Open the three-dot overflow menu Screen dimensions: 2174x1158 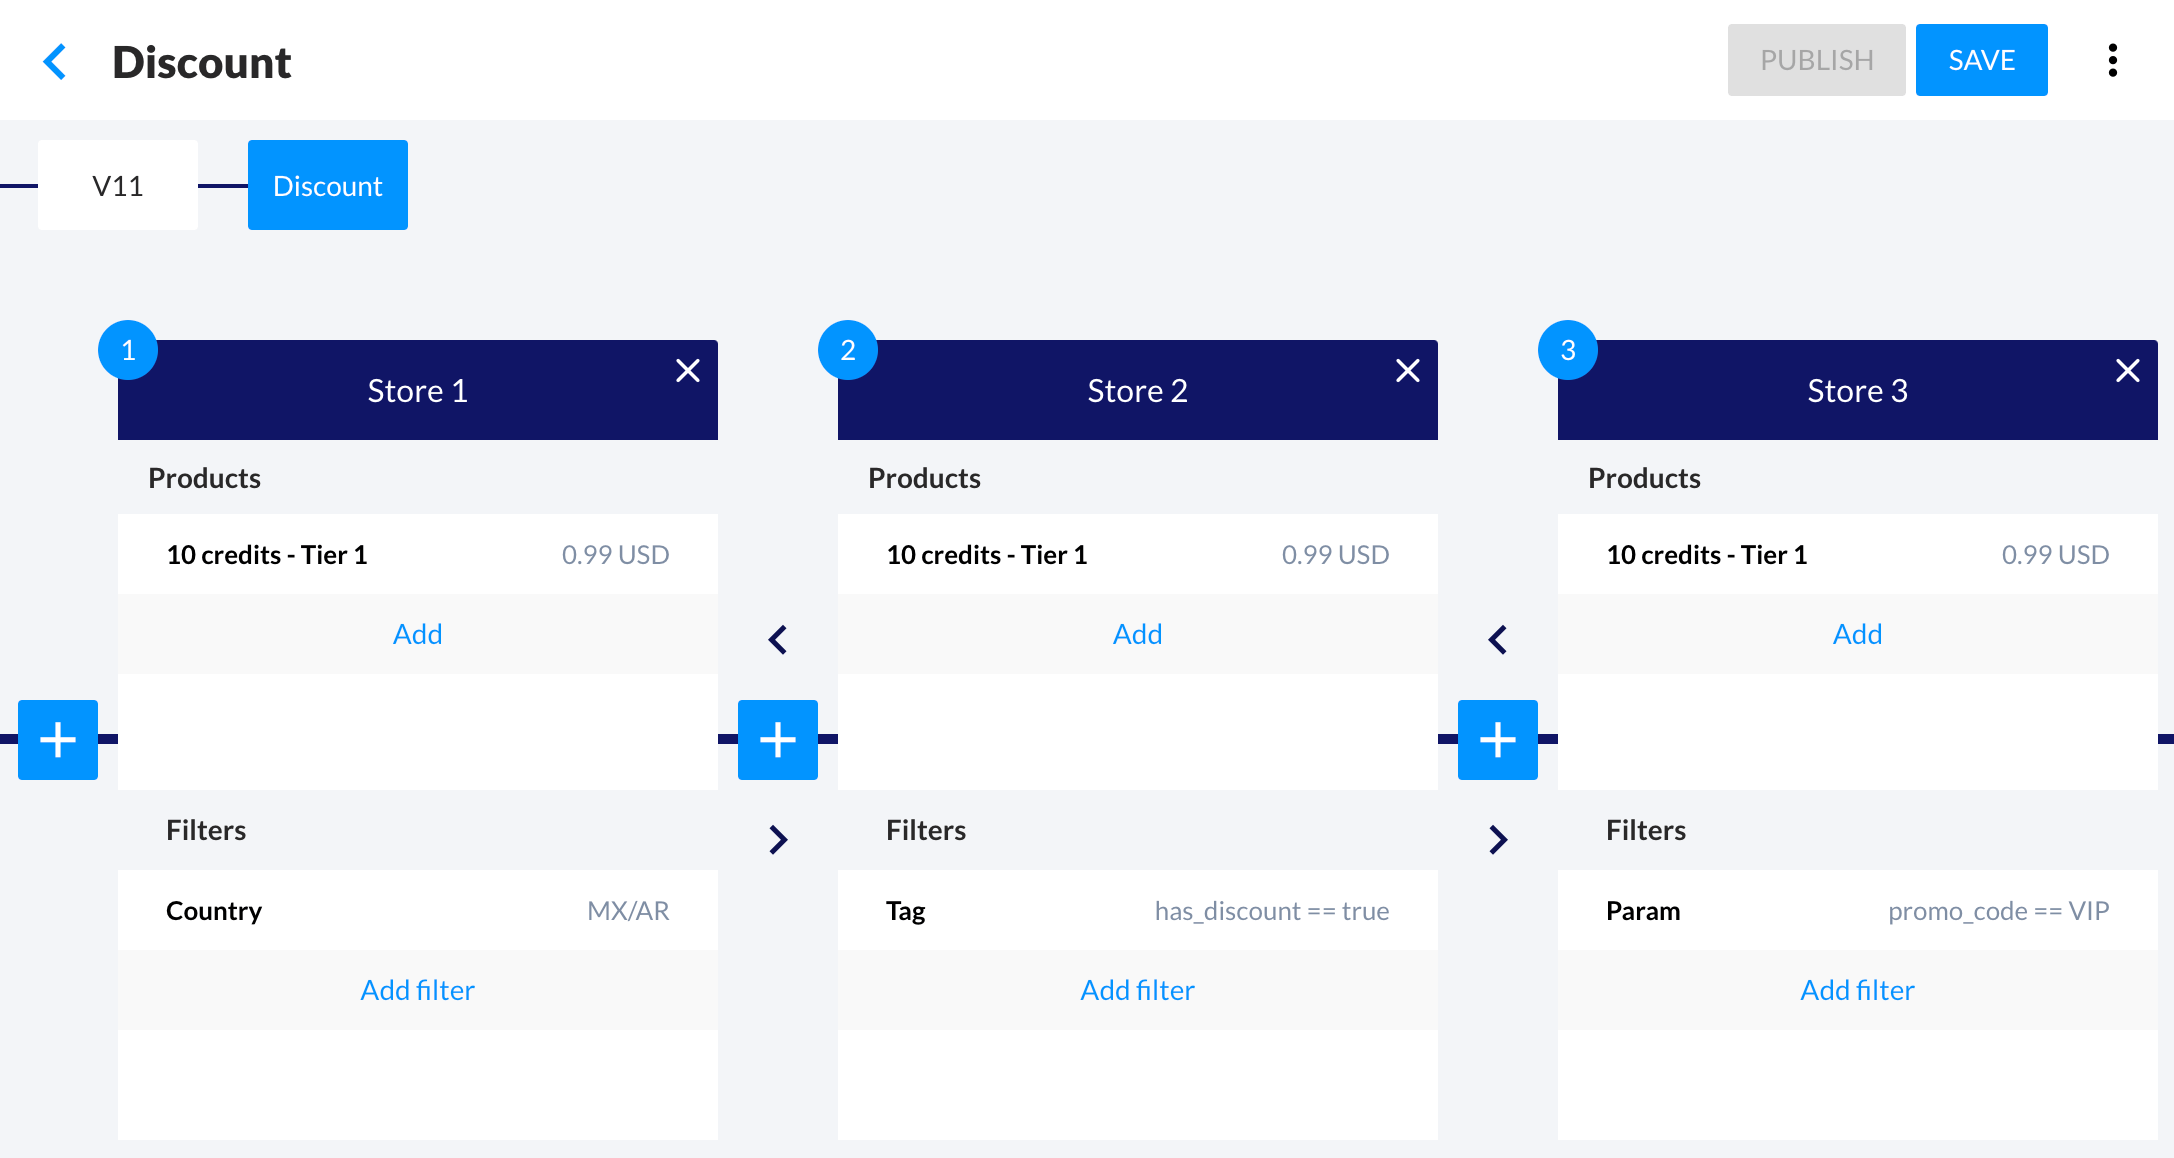(x=2112, y=60)
